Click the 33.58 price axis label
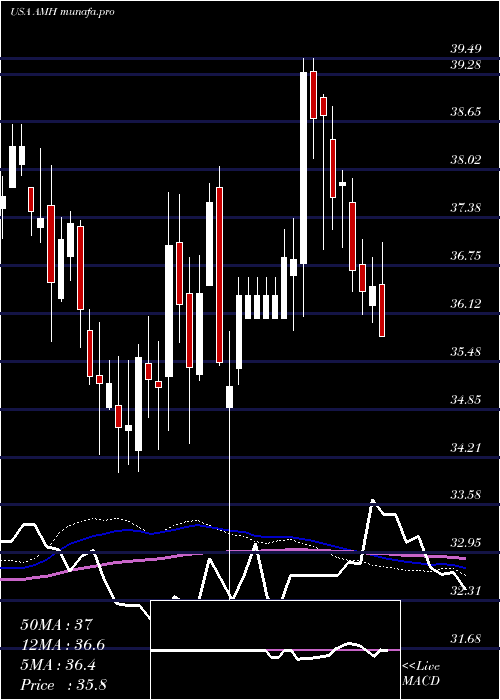The height and width of the screenshot is (700, 500). pyautogui.click(x=466, y=495)
